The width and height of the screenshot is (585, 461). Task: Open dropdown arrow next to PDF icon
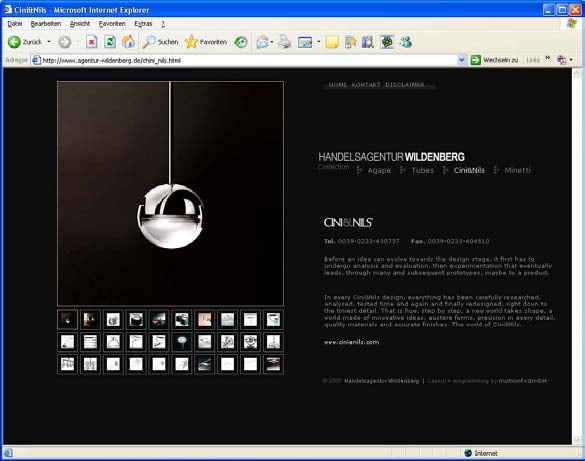click(571, 60)
